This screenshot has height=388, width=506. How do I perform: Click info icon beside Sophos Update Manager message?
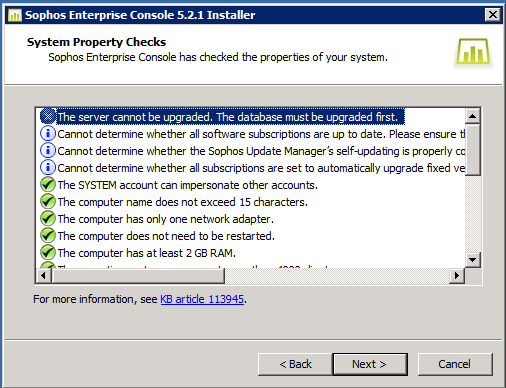click(48, 151)
